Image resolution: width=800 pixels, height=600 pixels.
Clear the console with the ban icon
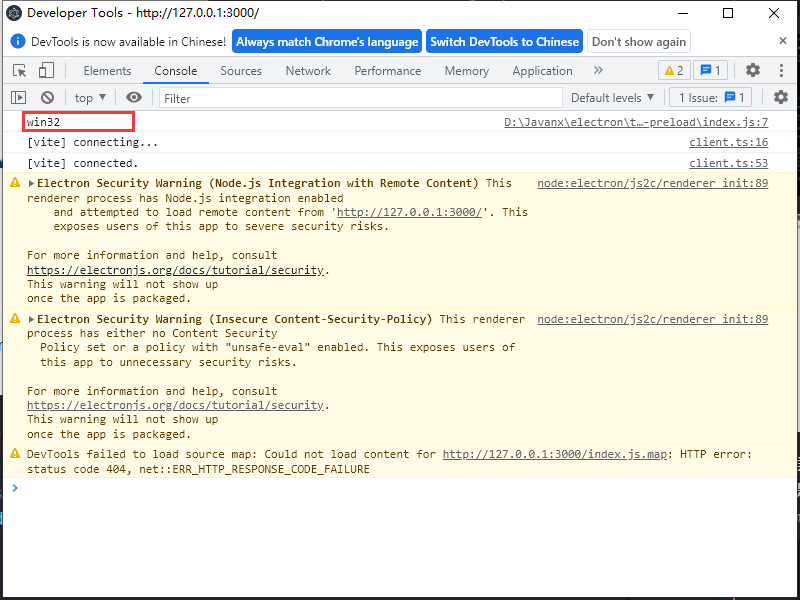coord(47,97)
